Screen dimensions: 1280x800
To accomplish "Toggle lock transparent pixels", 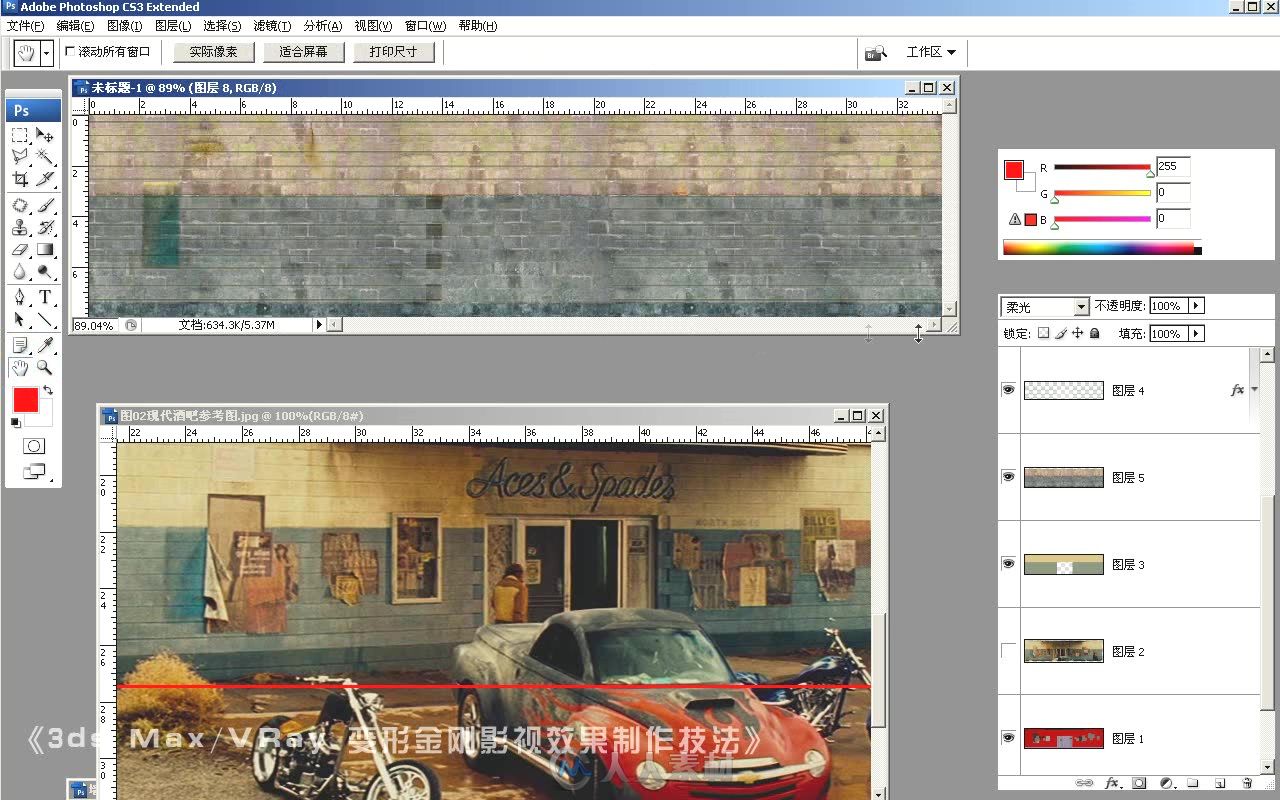I will (1043, 333).
